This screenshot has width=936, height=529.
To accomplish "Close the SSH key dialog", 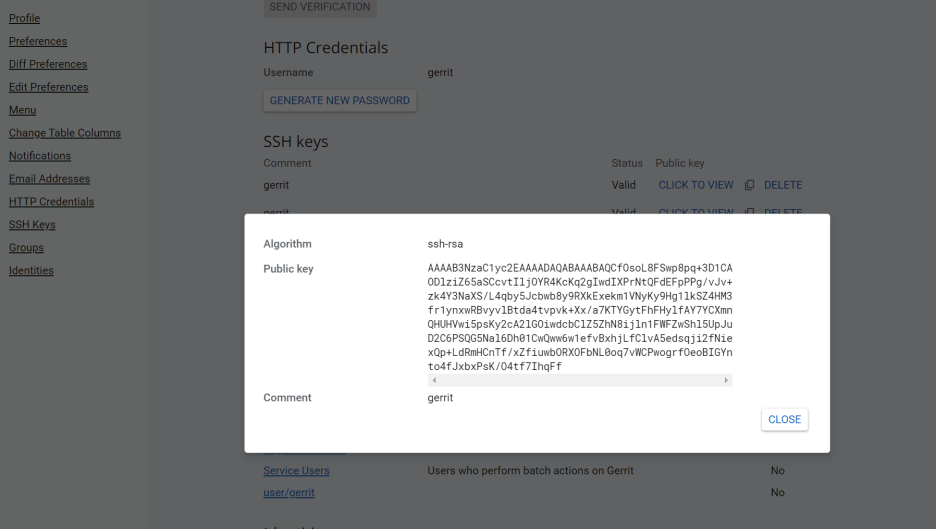I will 784,419.
